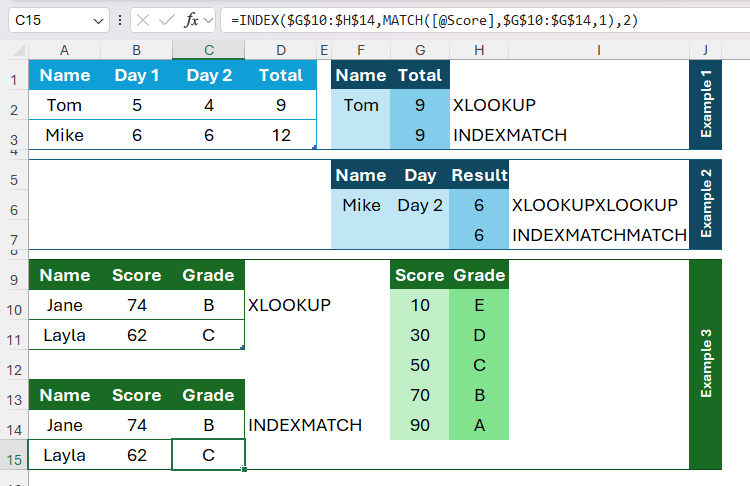Select the INDEXMATCHMATCH label cell

pos(599,235)
